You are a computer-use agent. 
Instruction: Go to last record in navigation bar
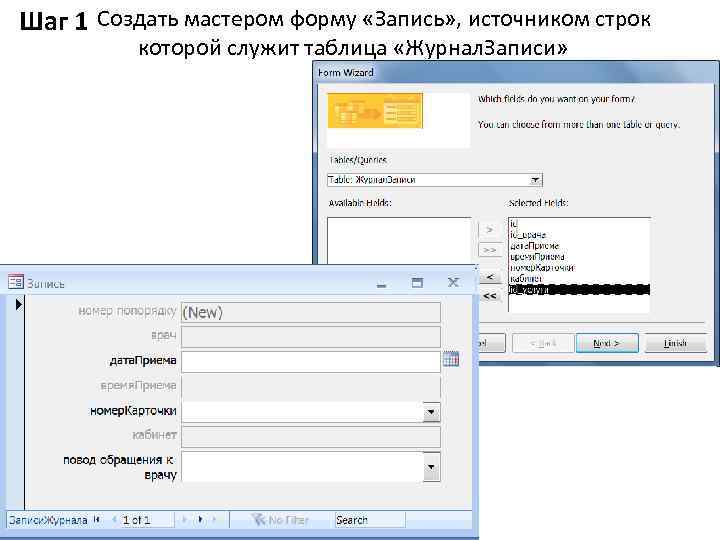(200, 520)
